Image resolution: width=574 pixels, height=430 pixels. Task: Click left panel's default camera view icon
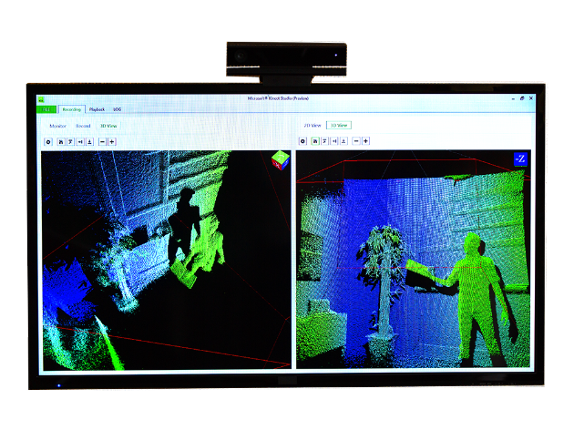(x=61, y=142)
